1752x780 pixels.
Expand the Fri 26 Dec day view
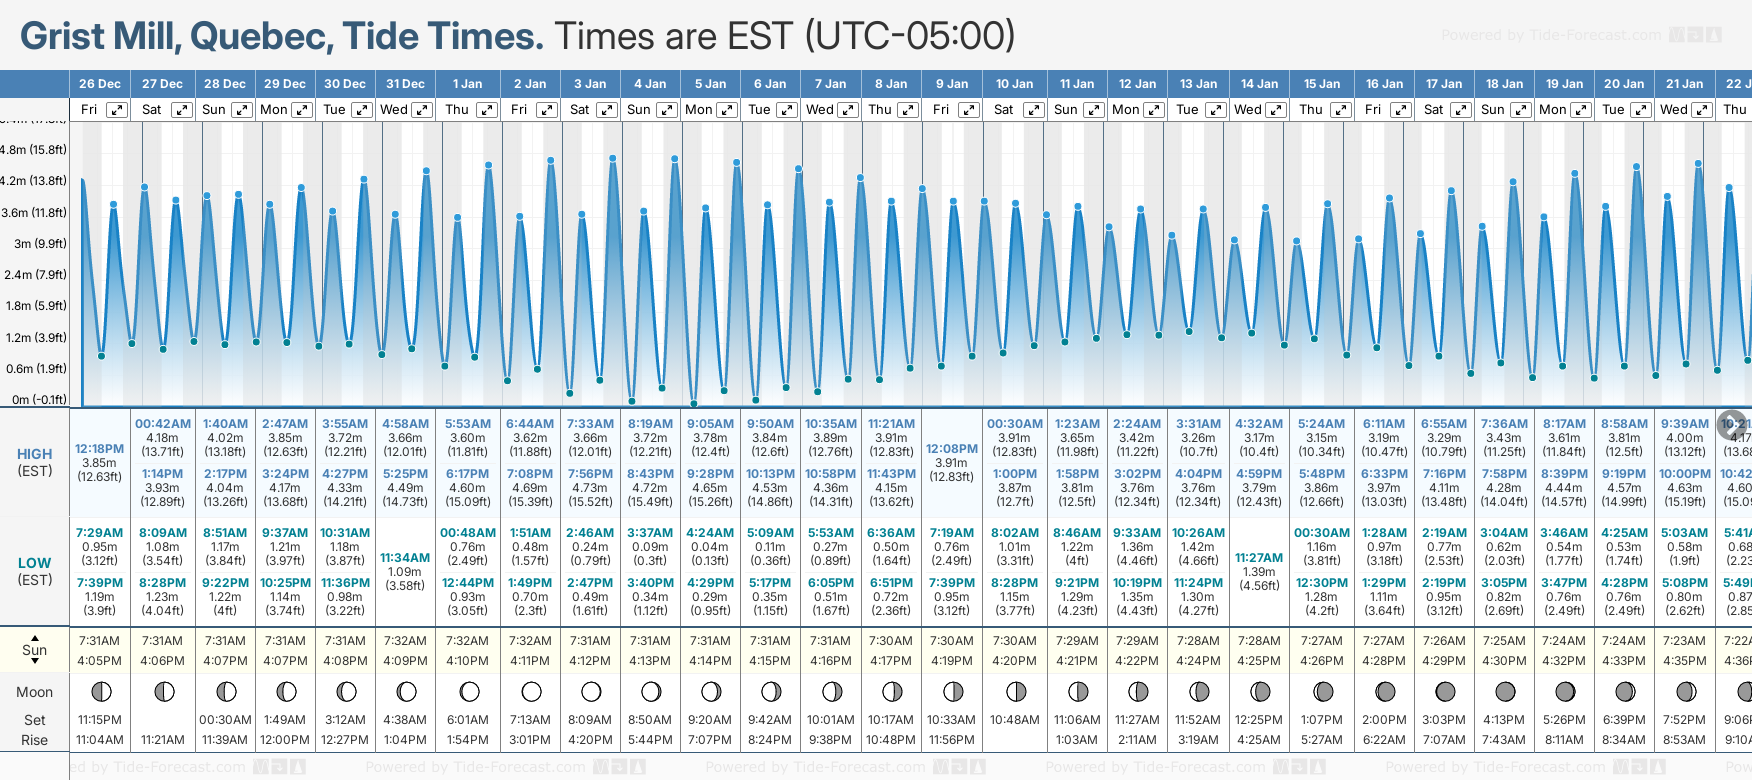pyautogui.click(x=118, y=110)
